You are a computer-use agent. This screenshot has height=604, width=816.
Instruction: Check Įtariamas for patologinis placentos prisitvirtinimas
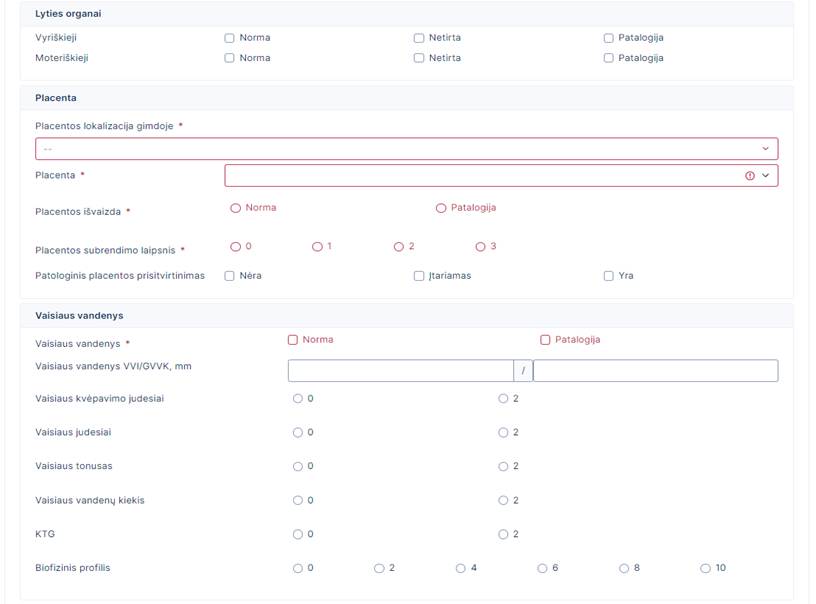click(x=419, y=276)
